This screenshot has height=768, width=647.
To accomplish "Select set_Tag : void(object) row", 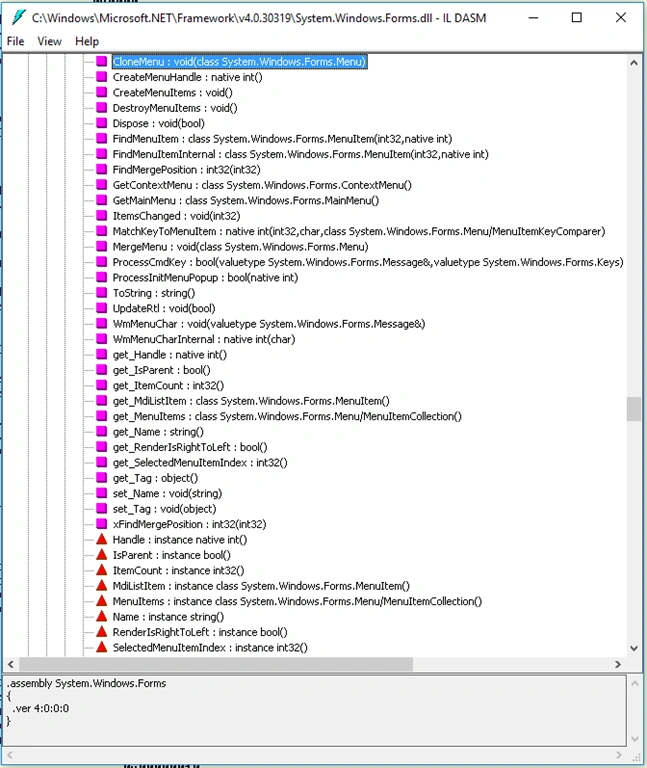I will click(164, 509).
